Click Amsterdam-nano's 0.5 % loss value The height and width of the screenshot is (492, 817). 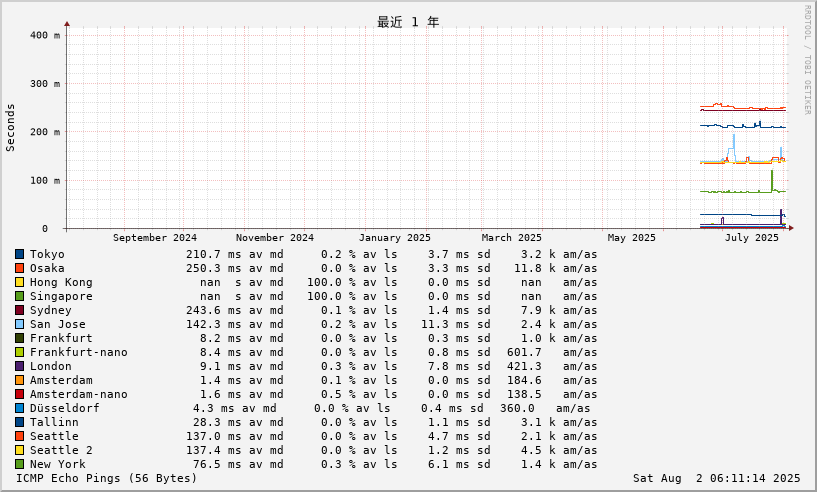[x=338, y=395]
